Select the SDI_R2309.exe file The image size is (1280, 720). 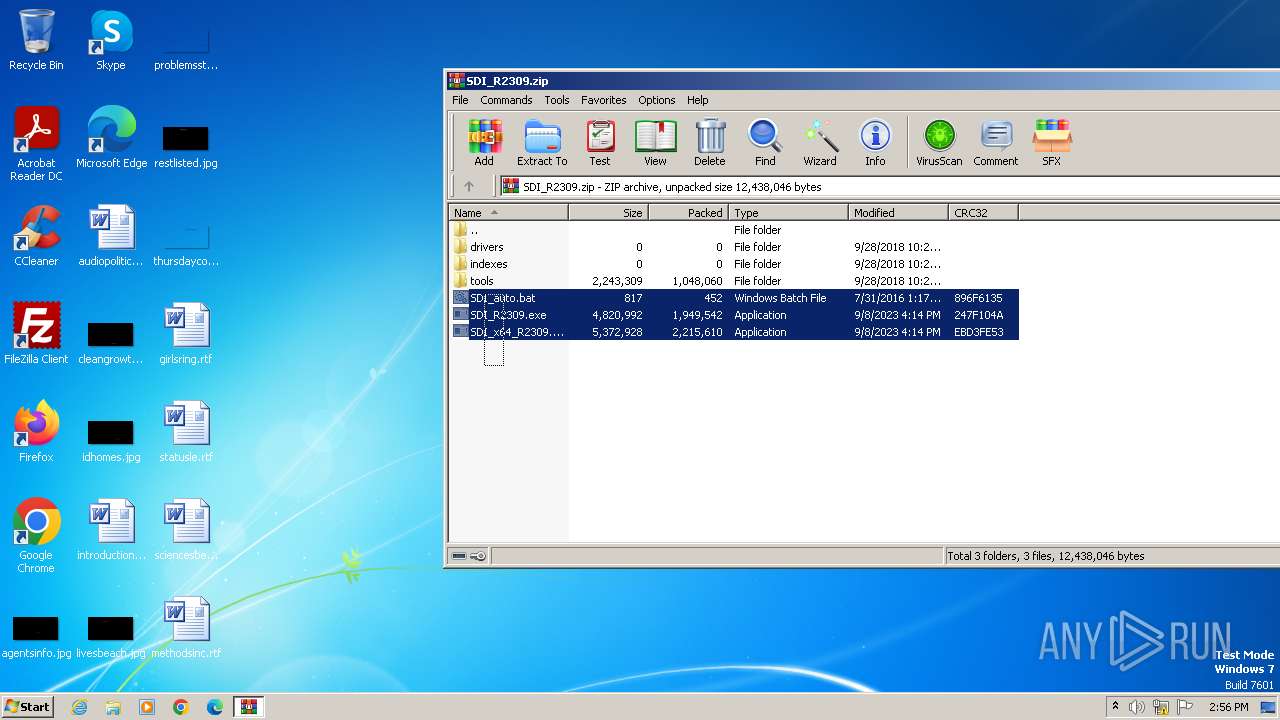point(734,315)
